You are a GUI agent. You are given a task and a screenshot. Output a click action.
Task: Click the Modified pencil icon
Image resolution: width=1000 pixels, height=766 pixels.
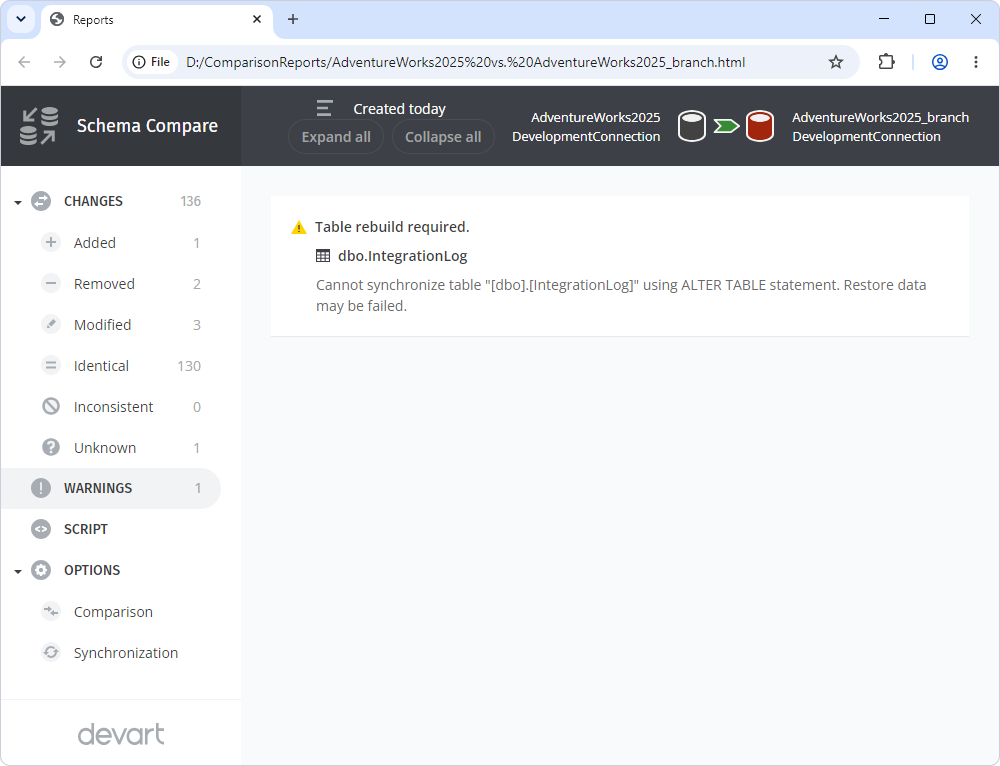(51, 325)
